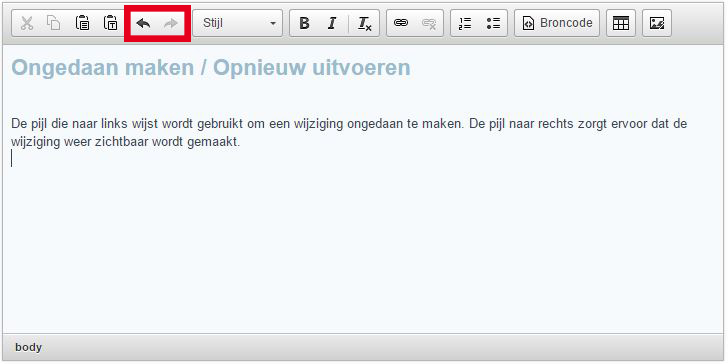Click the paragraph starting 'De pijl die naar links'
Image resolution: width=728 pixels, height=364 pixels.
point(349,133)
